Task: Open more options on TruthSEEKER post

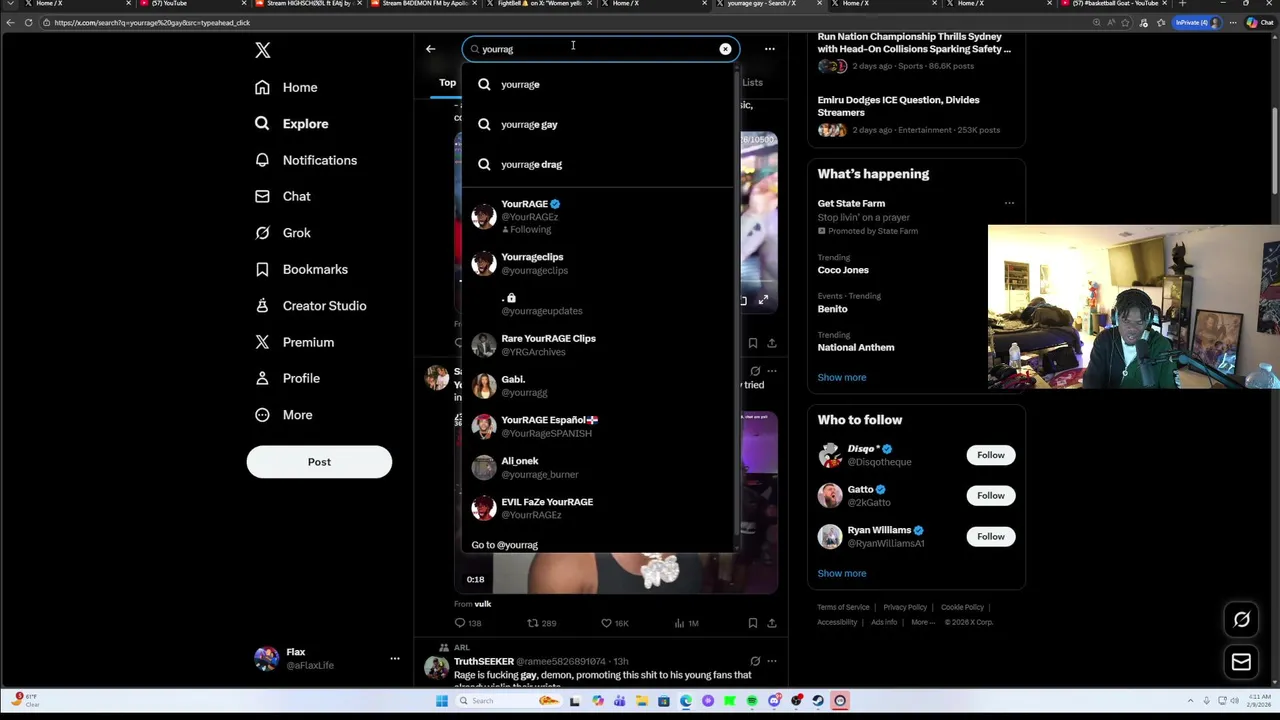Action: [771, 661]
